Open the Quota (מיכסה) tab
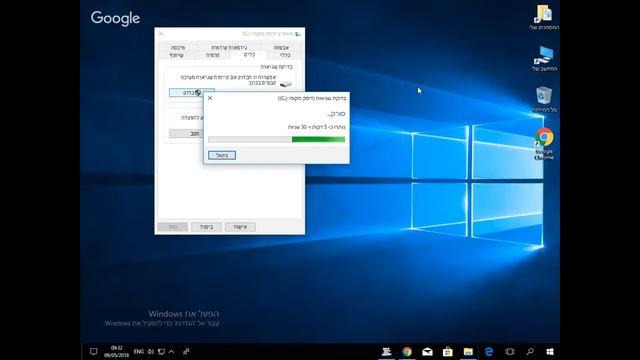The height and width of the screenshot is (360, 640). tap(178, 47)
